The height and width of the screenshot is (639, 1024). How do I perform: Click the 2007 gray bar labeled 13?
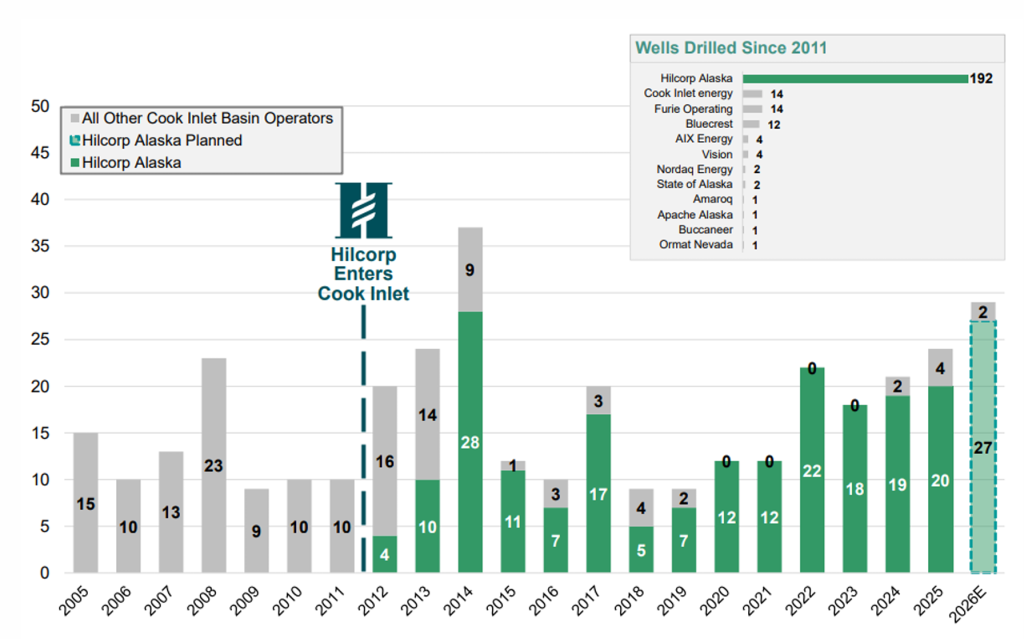point(171,512)
